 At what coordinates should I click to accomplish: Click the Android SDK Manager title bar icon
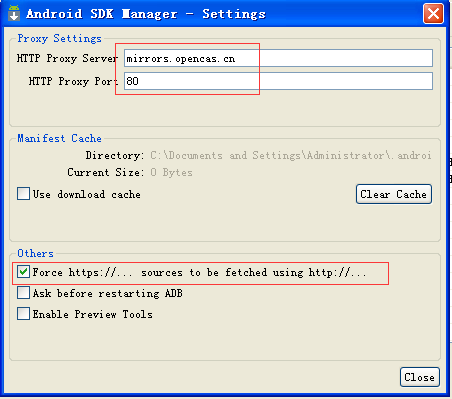point(14,13)
